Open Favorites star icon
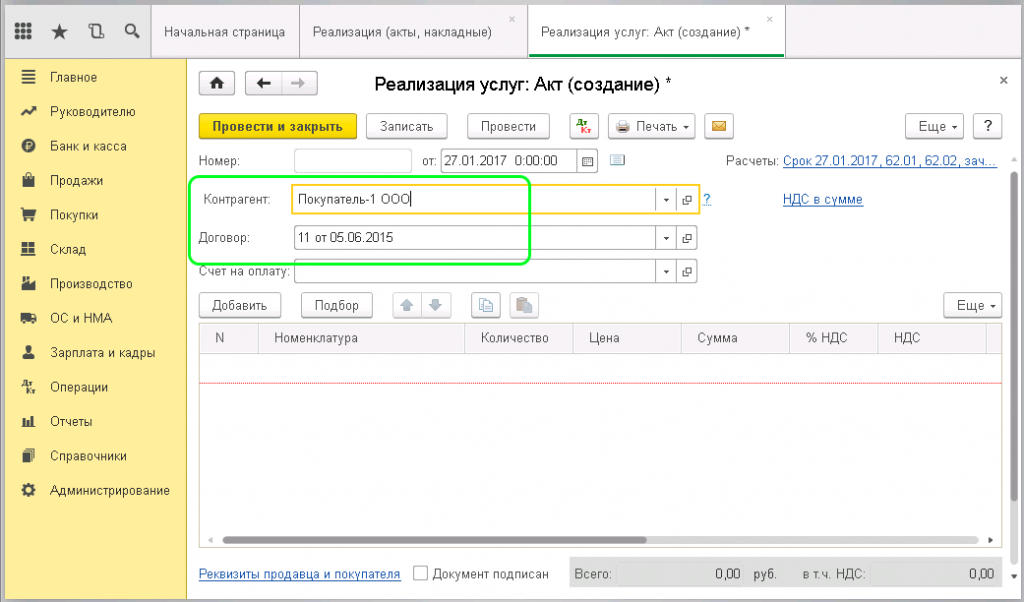 59,31
